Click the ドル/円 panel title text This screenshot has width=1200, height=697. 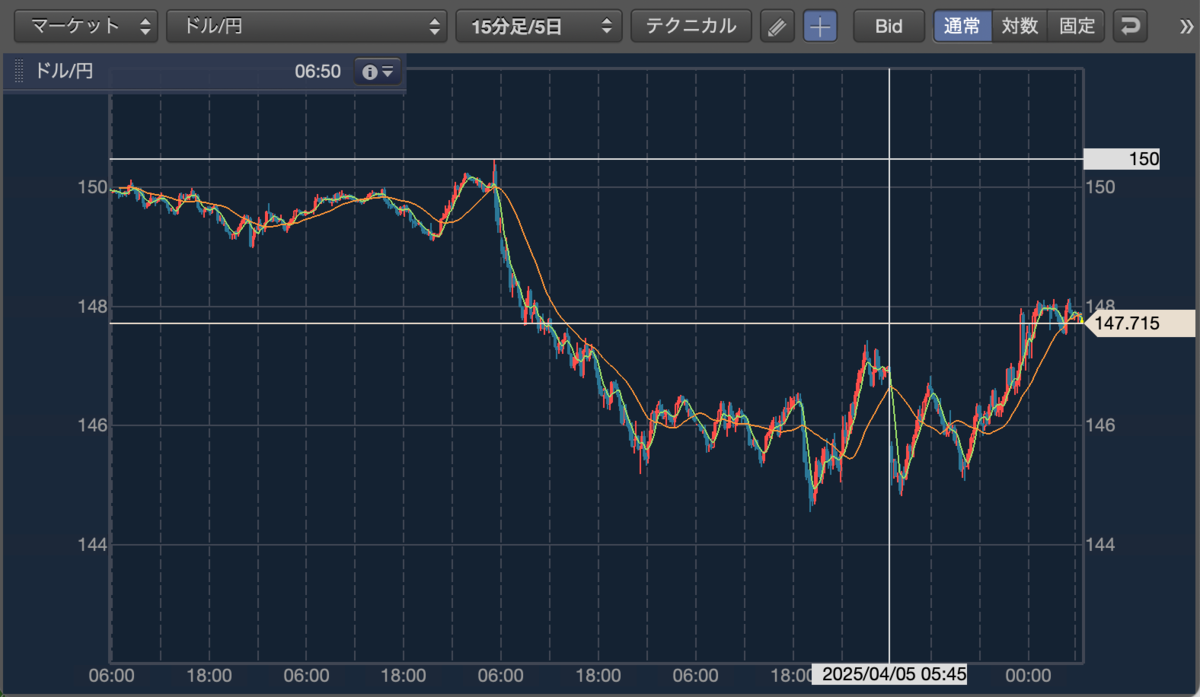pyautogui.click(x=64, y=72)
